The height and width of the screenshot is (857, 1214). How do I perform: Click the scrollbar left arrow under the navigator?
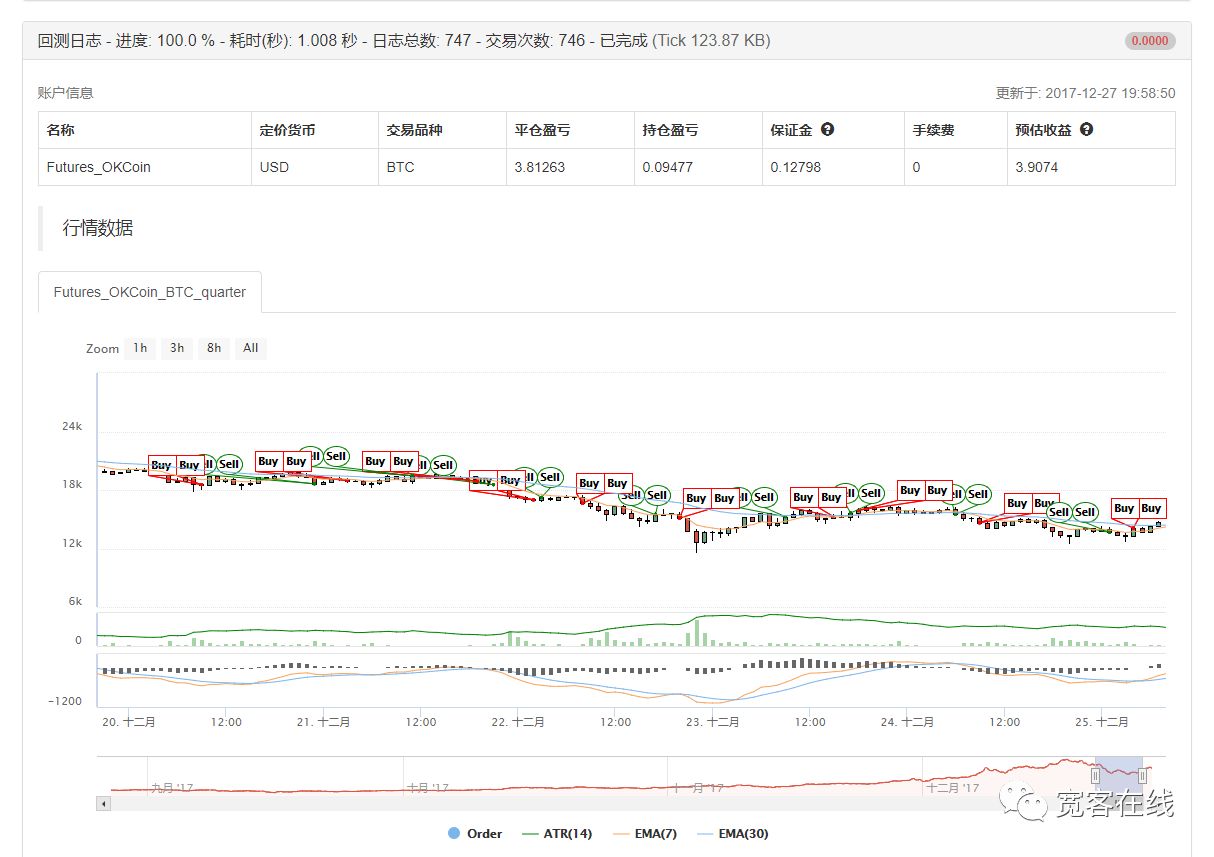(x=103, y=803)
